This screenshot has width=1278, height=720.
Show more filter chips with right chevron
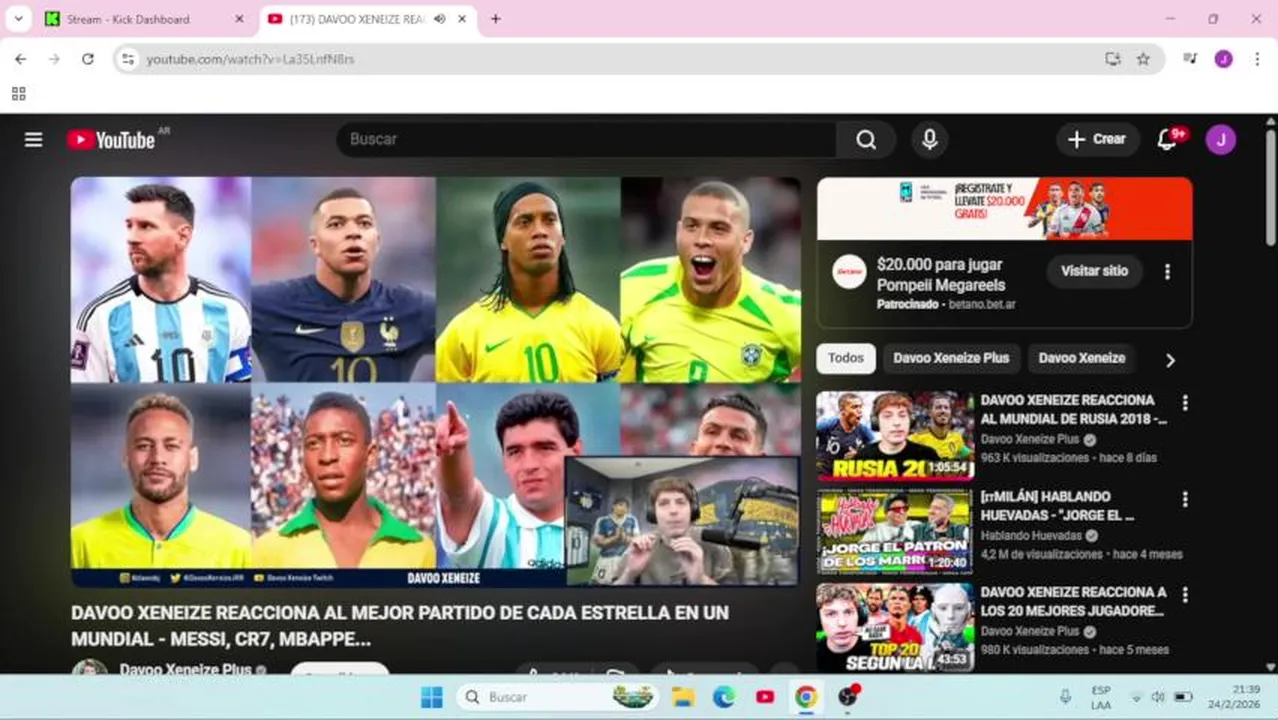click(x=1170, y=360)
